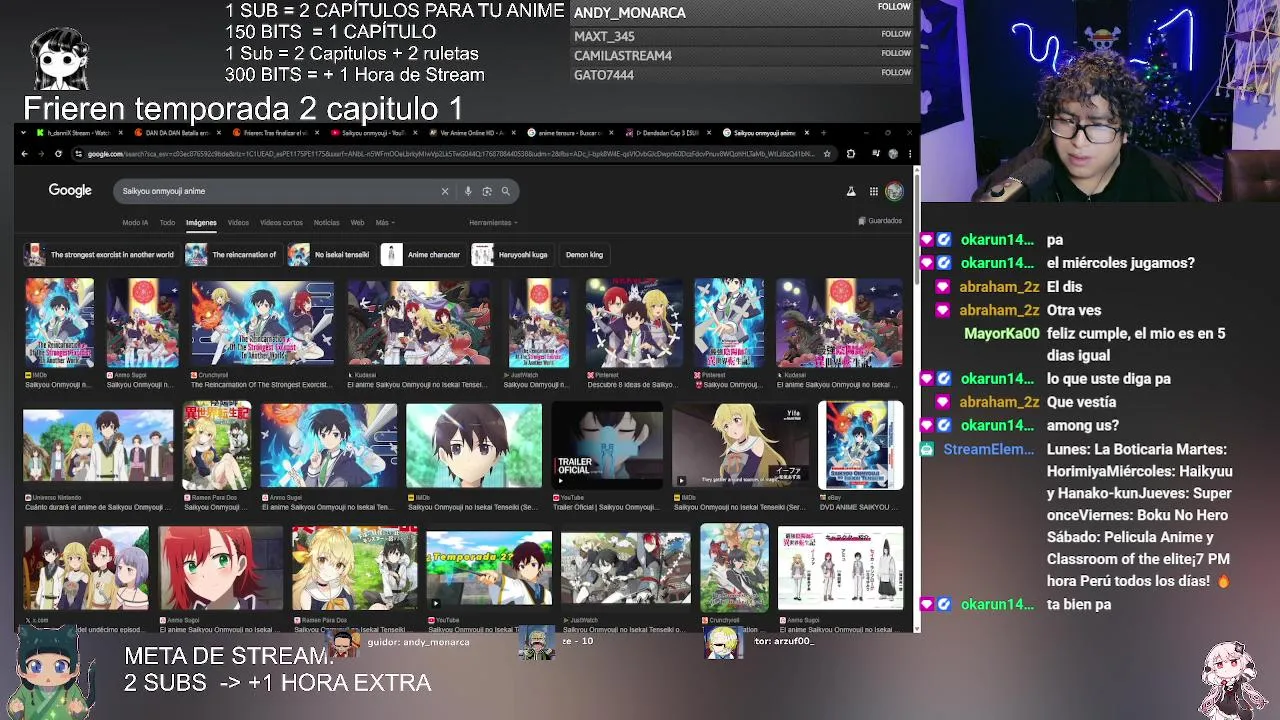Viewport: 1280px width, 720px height.
Task: Open Google Search Labs flask icon
Action: tap(851, 191)
